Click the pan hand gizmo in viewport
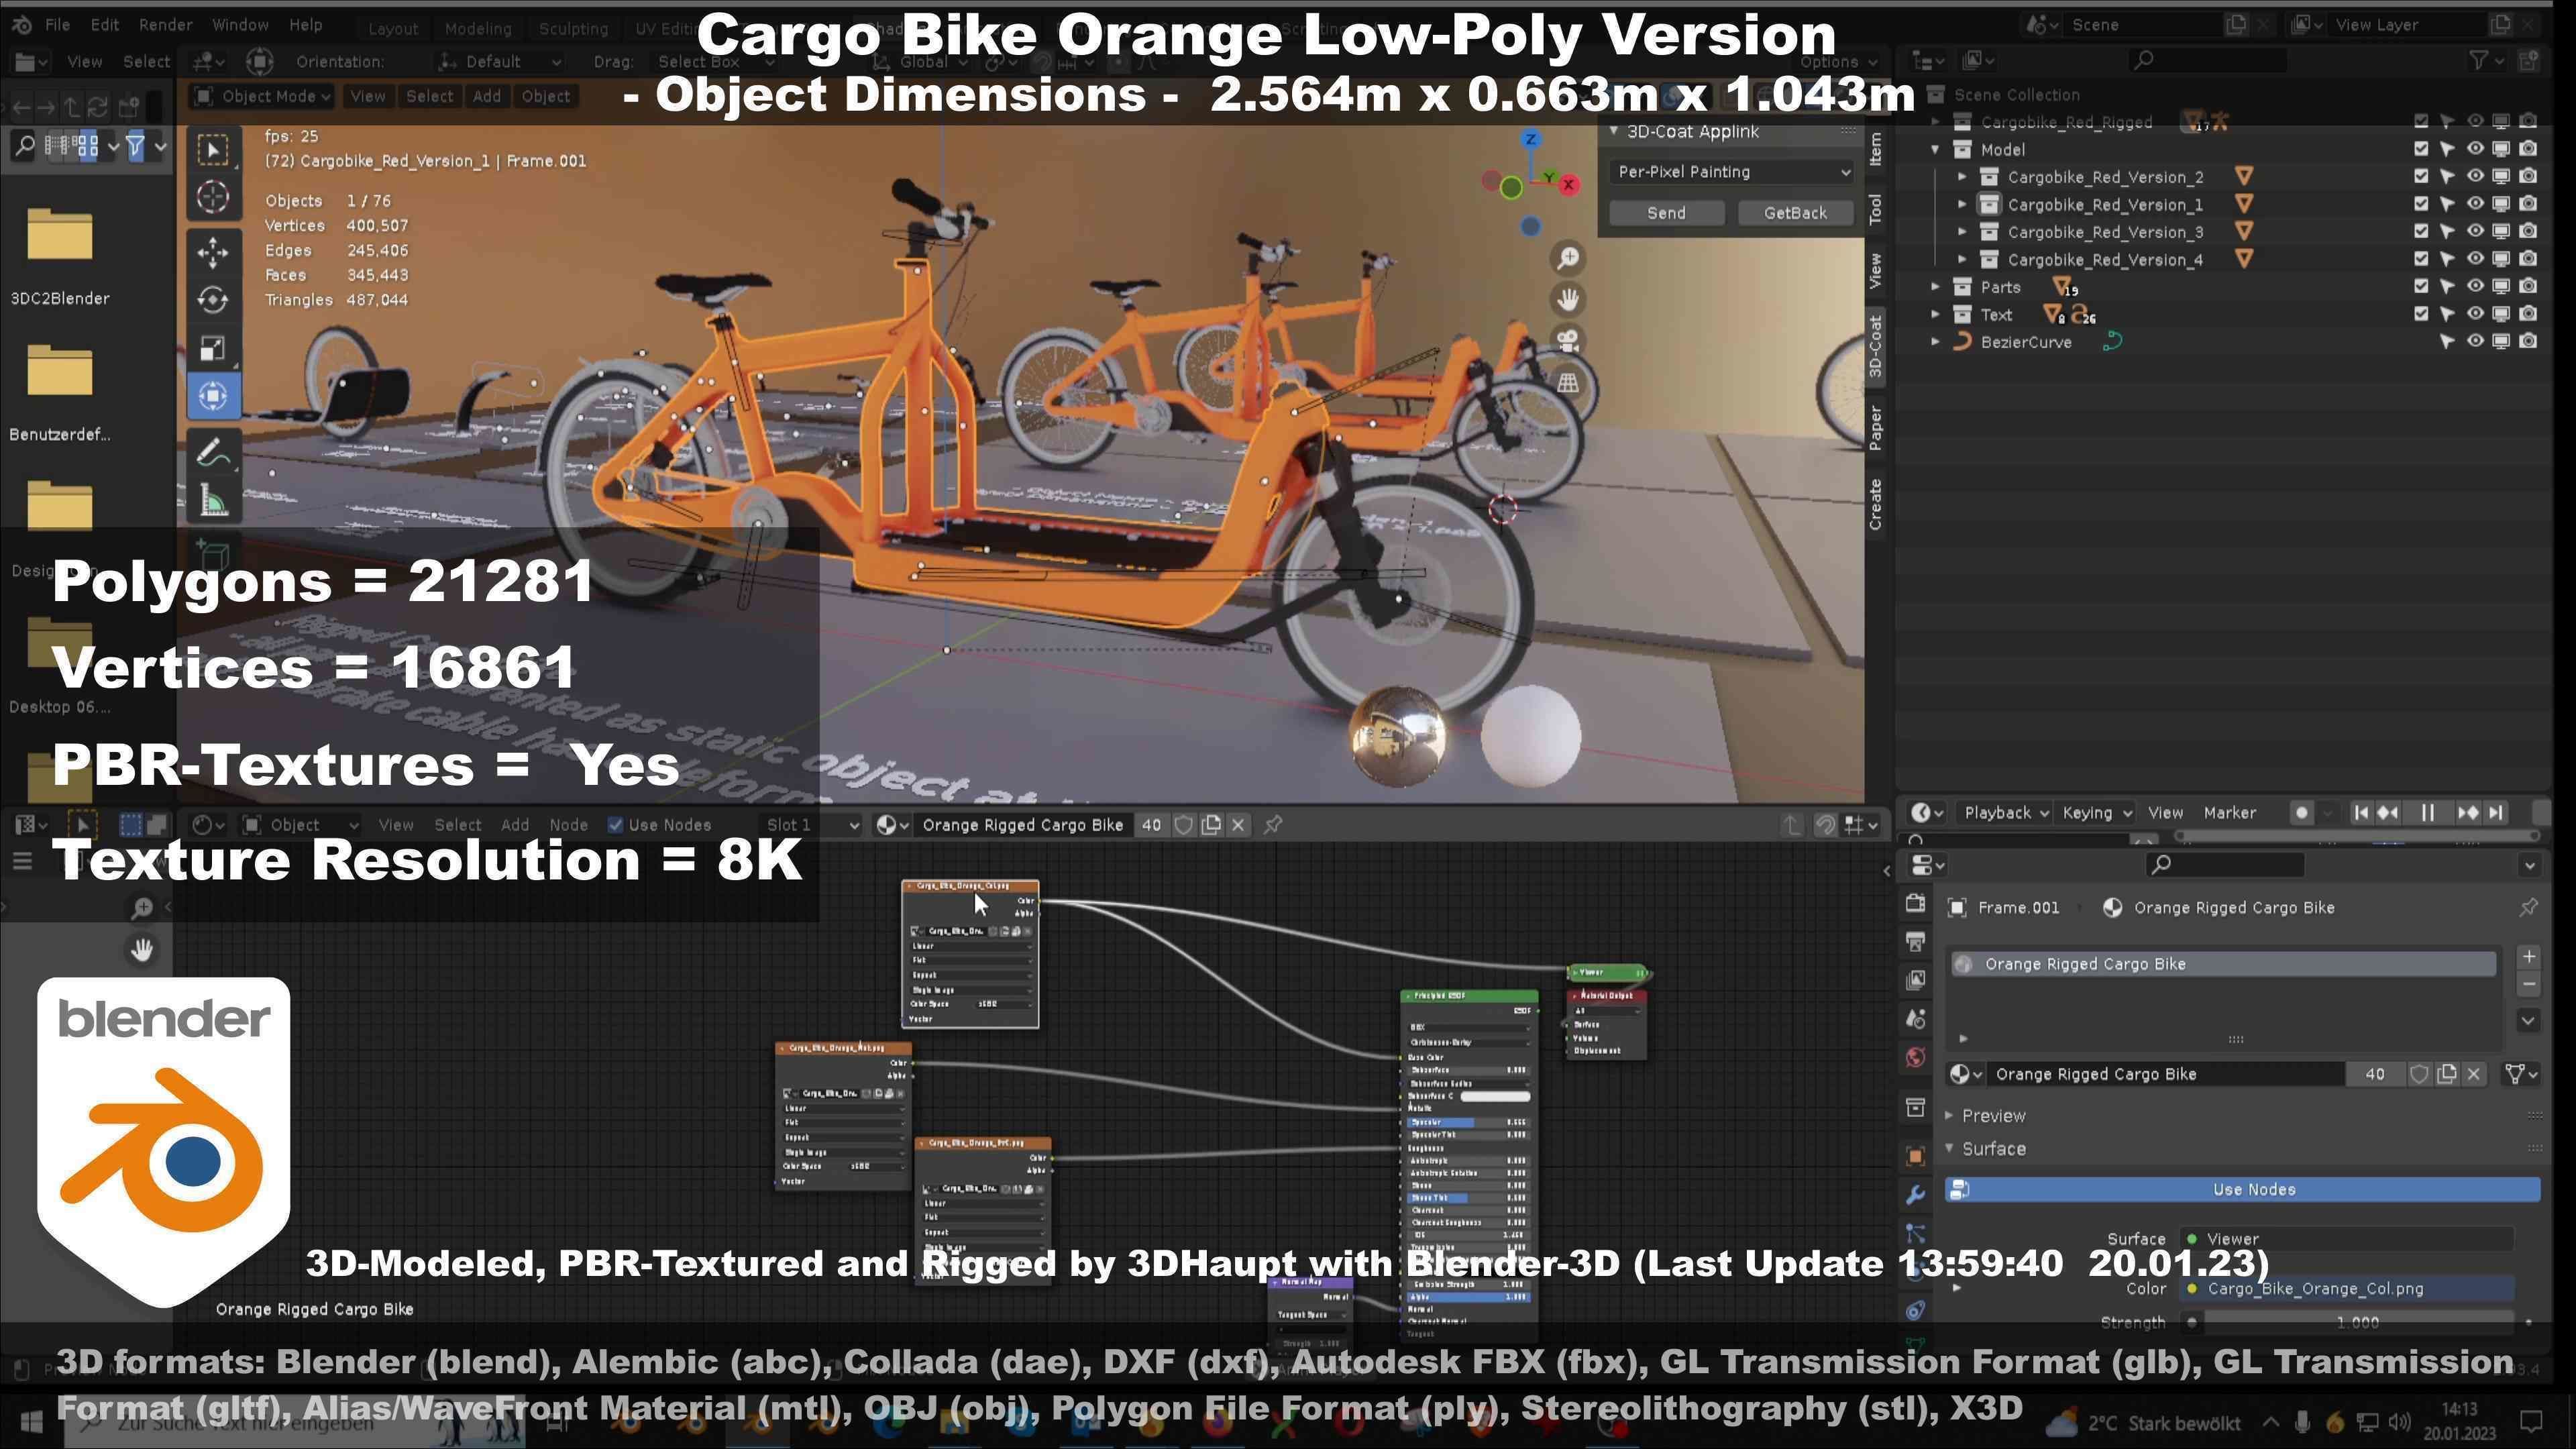Screen dimensions: 2576x1449 1568,299
